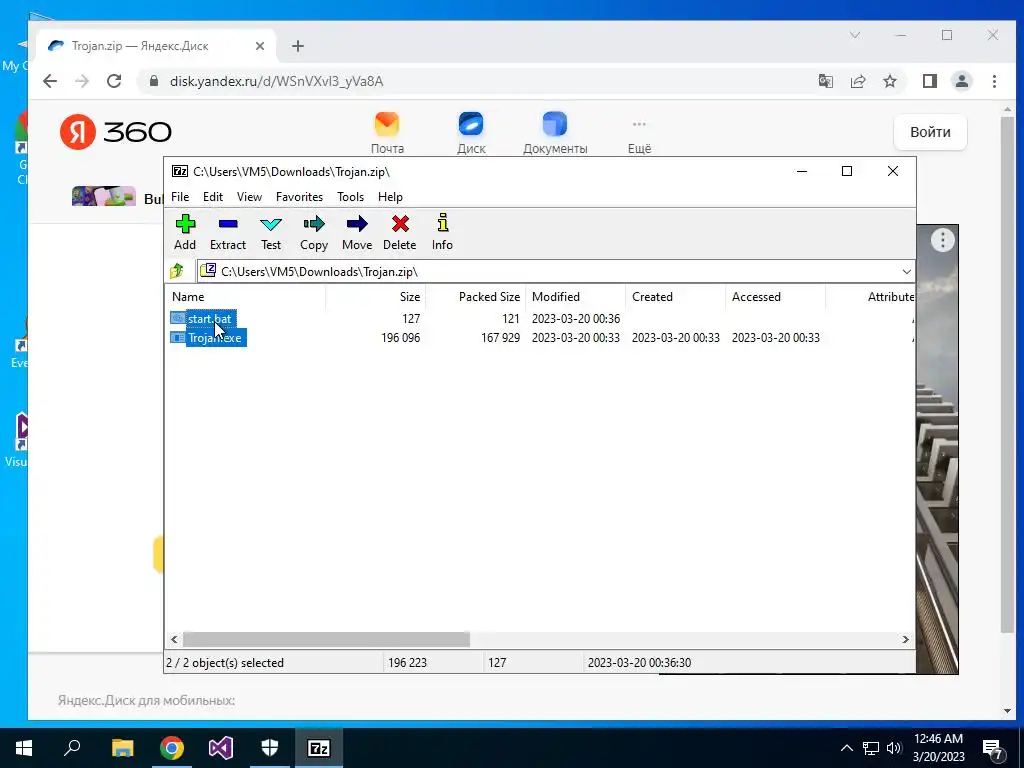
Task: Click the Войти login button in Chrome
Action: point(930,132)
